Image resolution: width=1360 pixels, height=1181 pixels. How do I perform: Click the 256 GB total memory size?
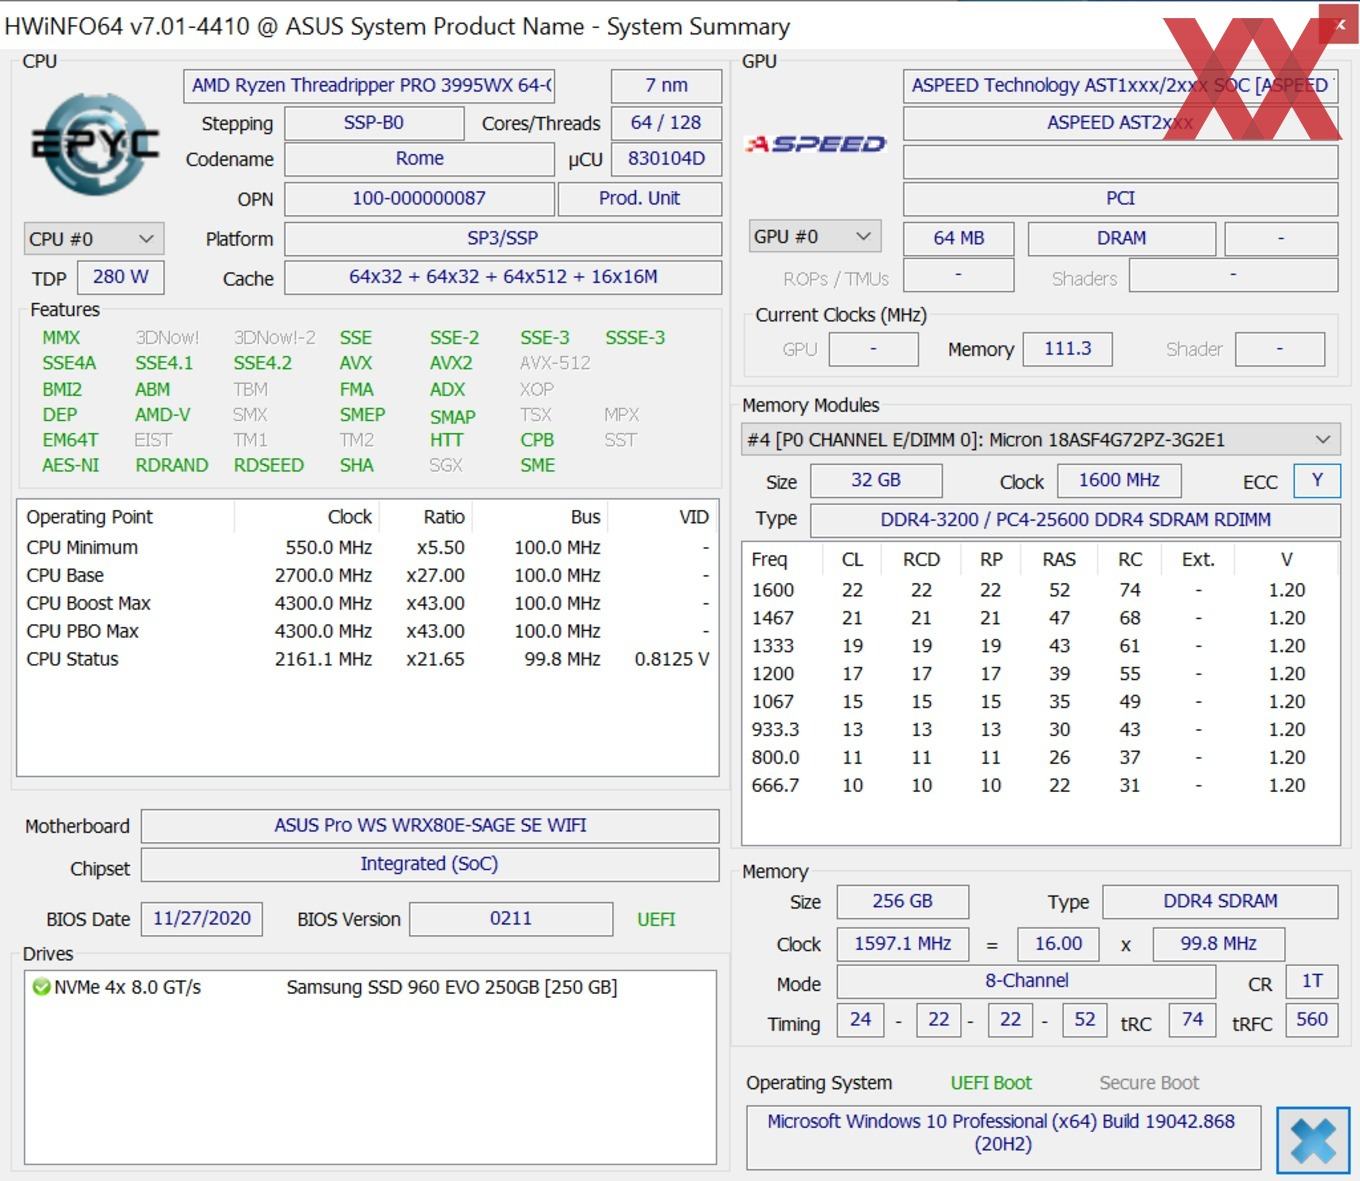902,901
